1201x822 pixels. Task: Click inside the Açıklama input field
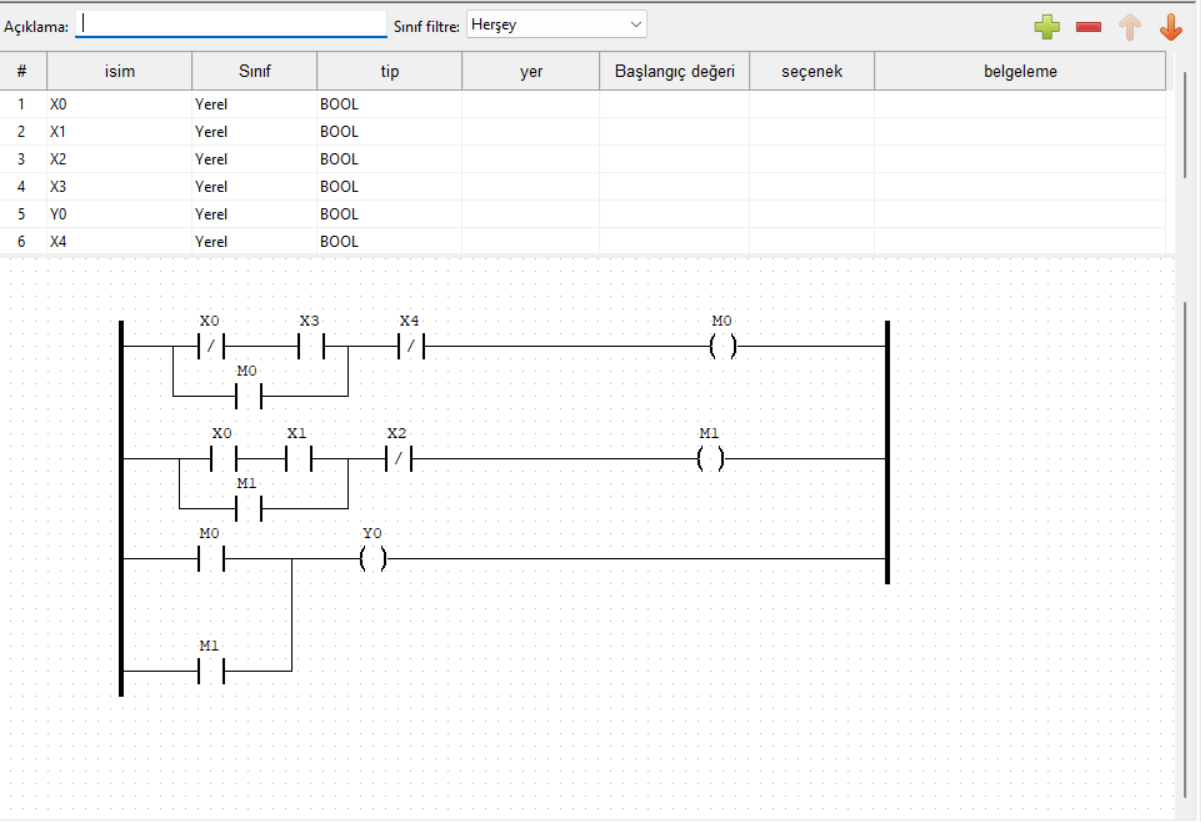230,24
